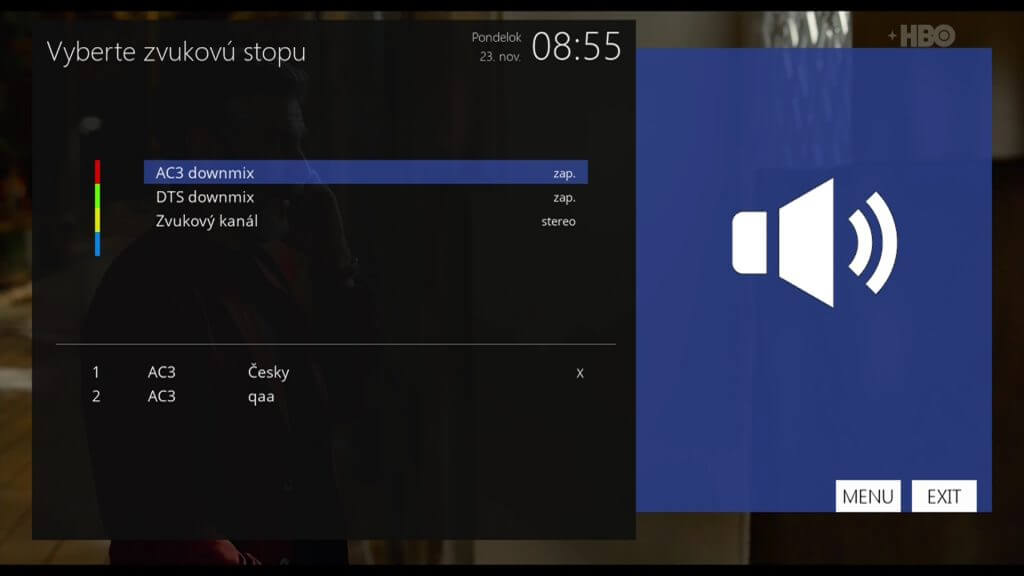Click the 08:55 clock display
1024x576 pixels.
click(x=576, y=46)
